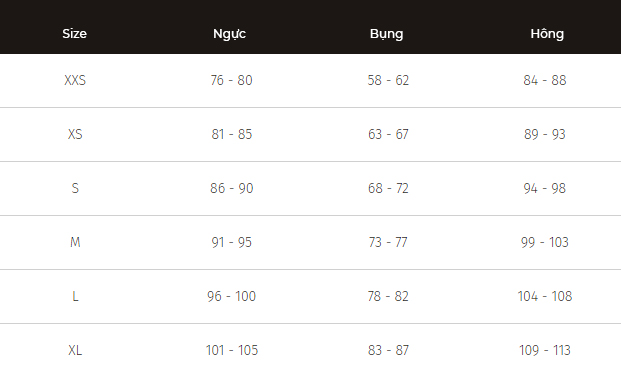Click waist value 58 - 62
This screenshot has height=377, width=621.
coord(388,80)
